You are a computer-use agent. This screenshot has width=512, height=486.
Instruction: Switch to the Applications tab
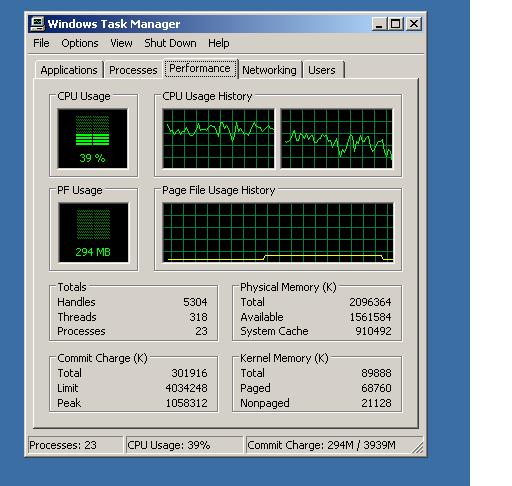click(69, 70)
